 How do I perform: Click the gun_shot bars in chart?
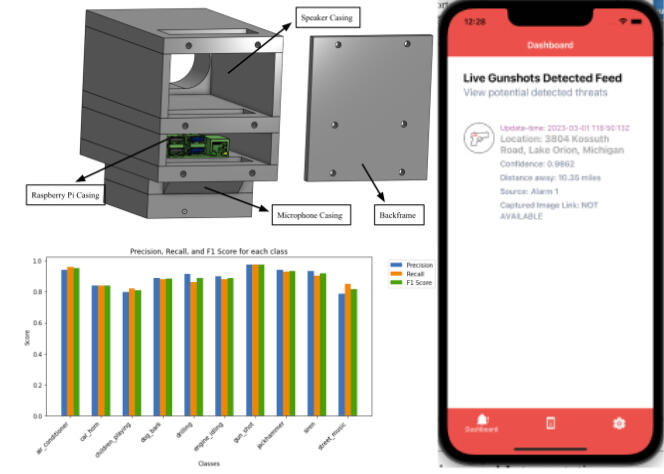(255, 340)
